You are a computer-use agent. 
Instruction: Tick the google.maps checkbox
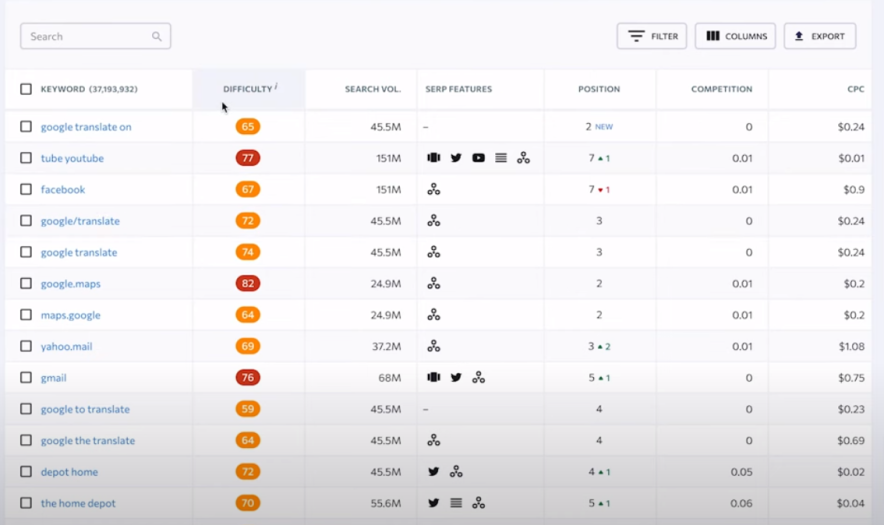[26, 284]
